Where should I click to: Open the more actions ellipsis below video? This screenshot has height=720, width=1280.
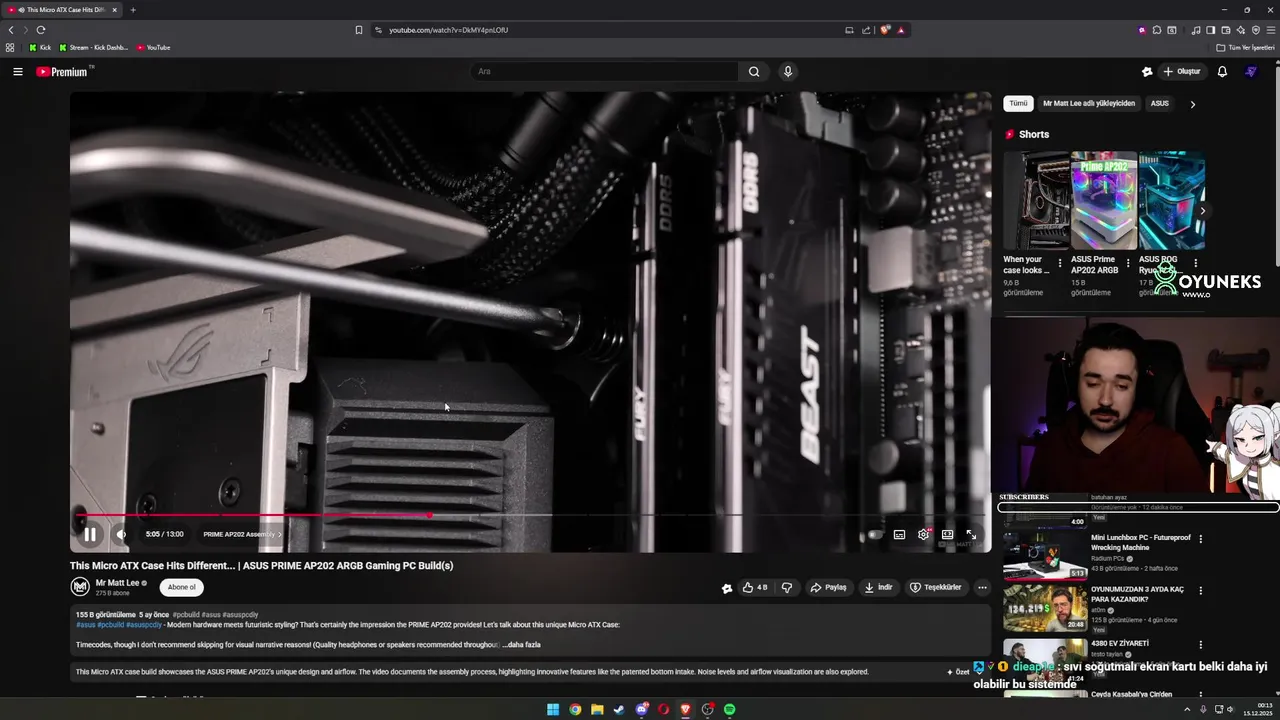pyautogui.click(x=982, y=587)
